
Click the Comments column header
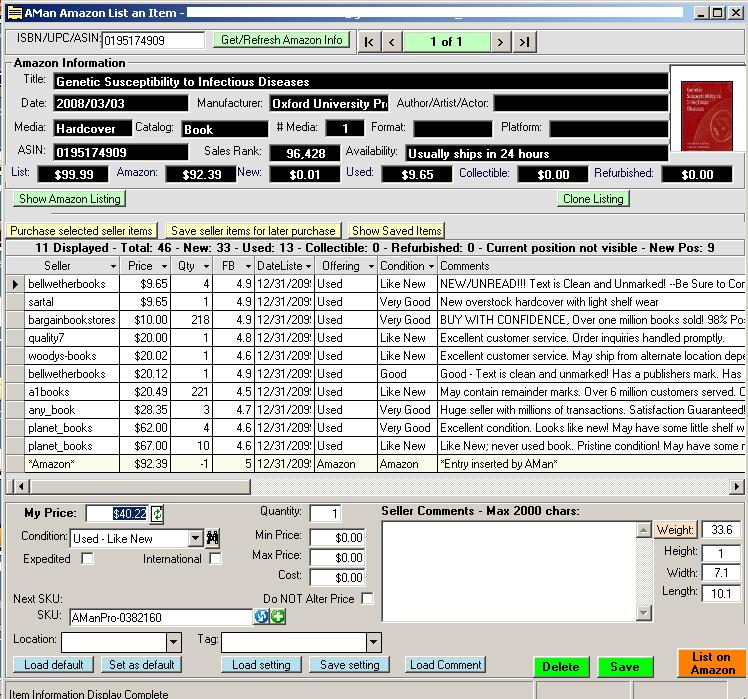[591, 266]
